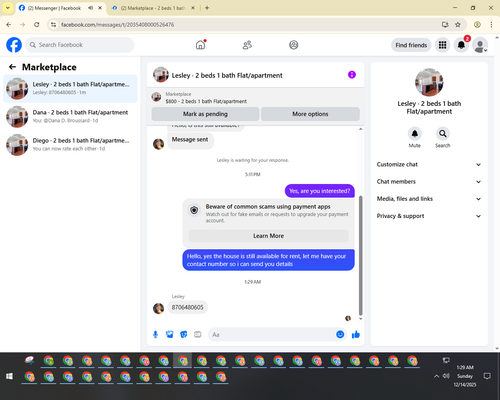
Task: Open the tab search dropdown arrow
Action: pyautogui.click(x=8, y=8)
